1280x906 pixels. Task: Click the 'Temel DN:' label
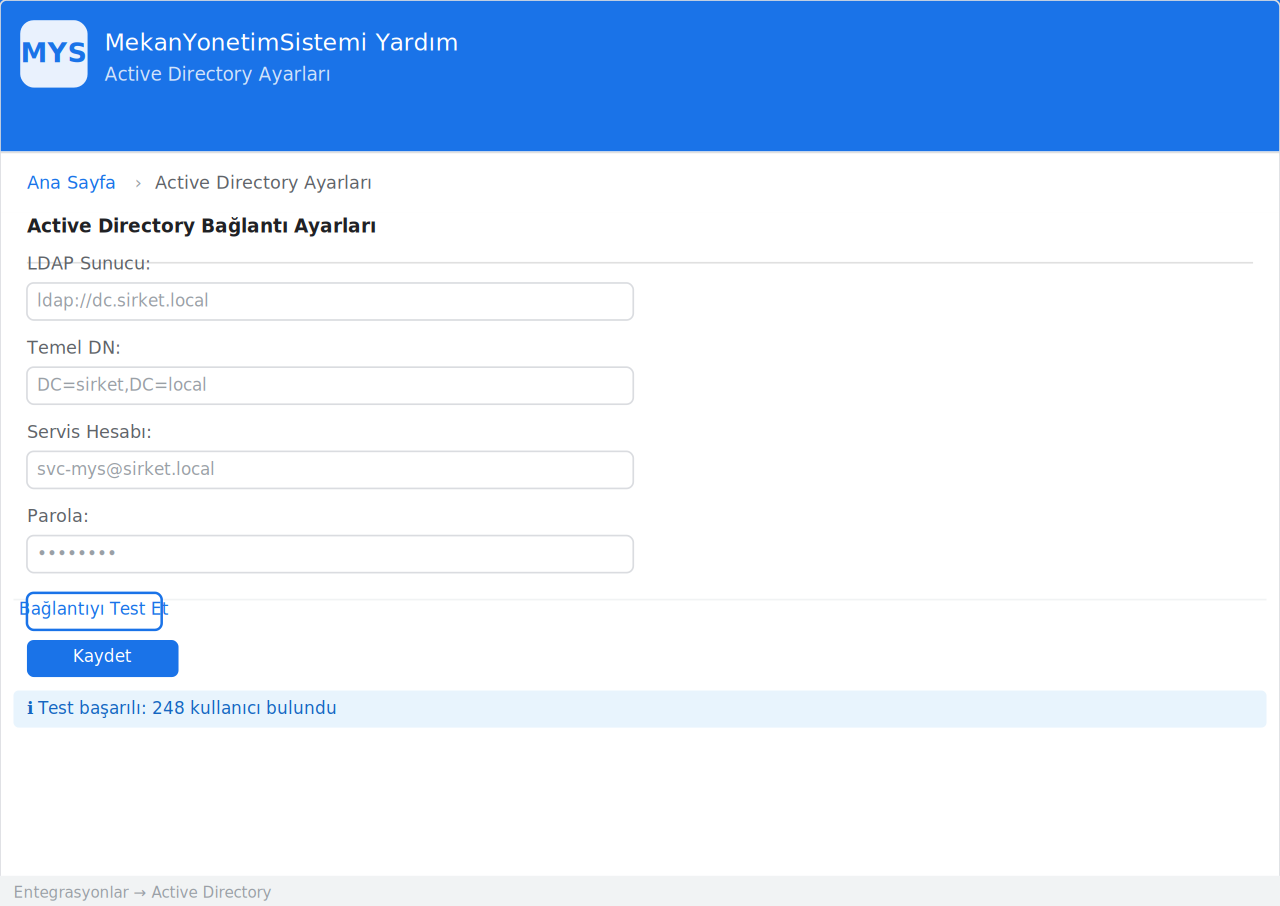coord(74,348)
